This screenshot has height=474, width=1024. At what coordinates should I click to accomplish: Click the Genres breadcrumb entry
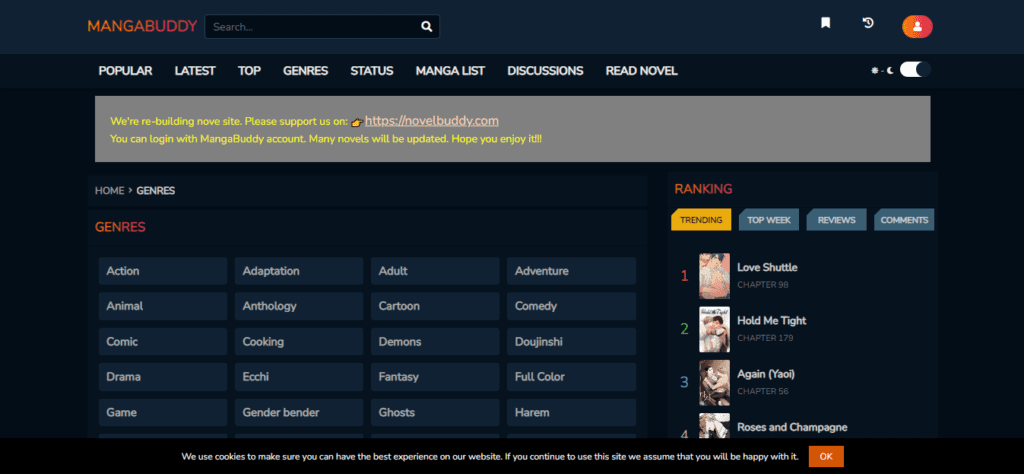(155, 191)
